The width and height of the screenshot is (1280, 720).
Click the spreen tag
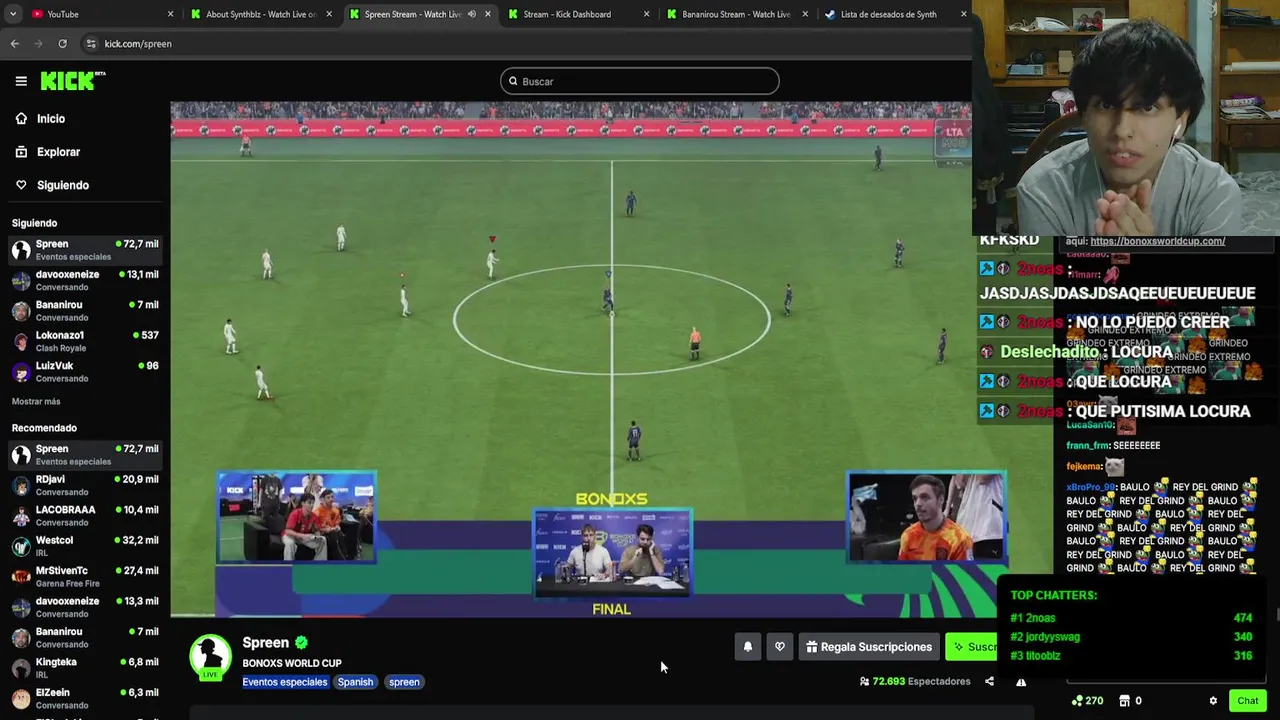point(404,682)
